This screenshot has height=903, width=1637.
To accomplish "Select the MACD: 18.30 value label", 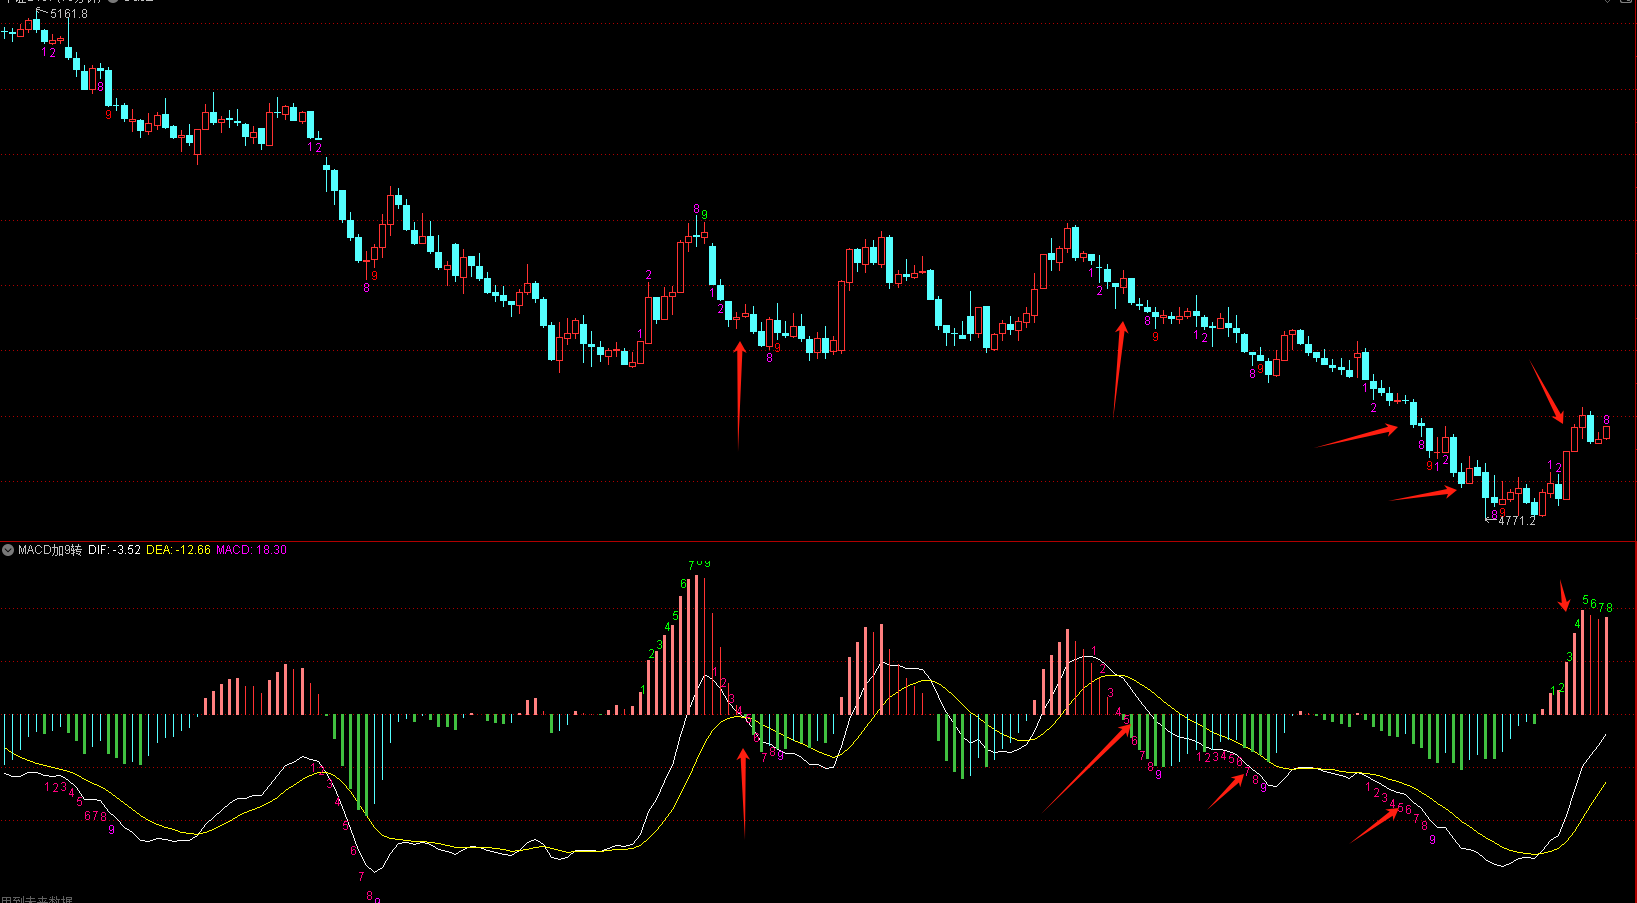I will (251, 550).
